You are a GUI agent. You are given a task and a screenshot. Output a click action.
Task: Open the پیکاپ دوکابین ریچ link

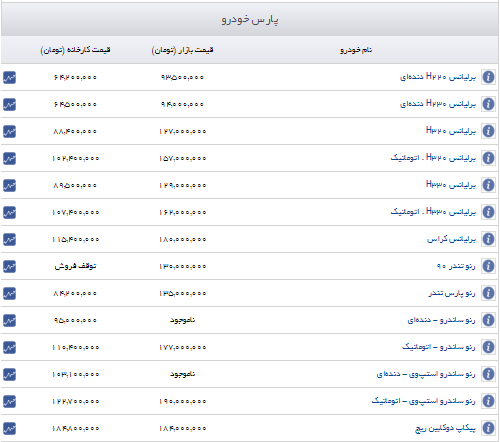[445, 428]
